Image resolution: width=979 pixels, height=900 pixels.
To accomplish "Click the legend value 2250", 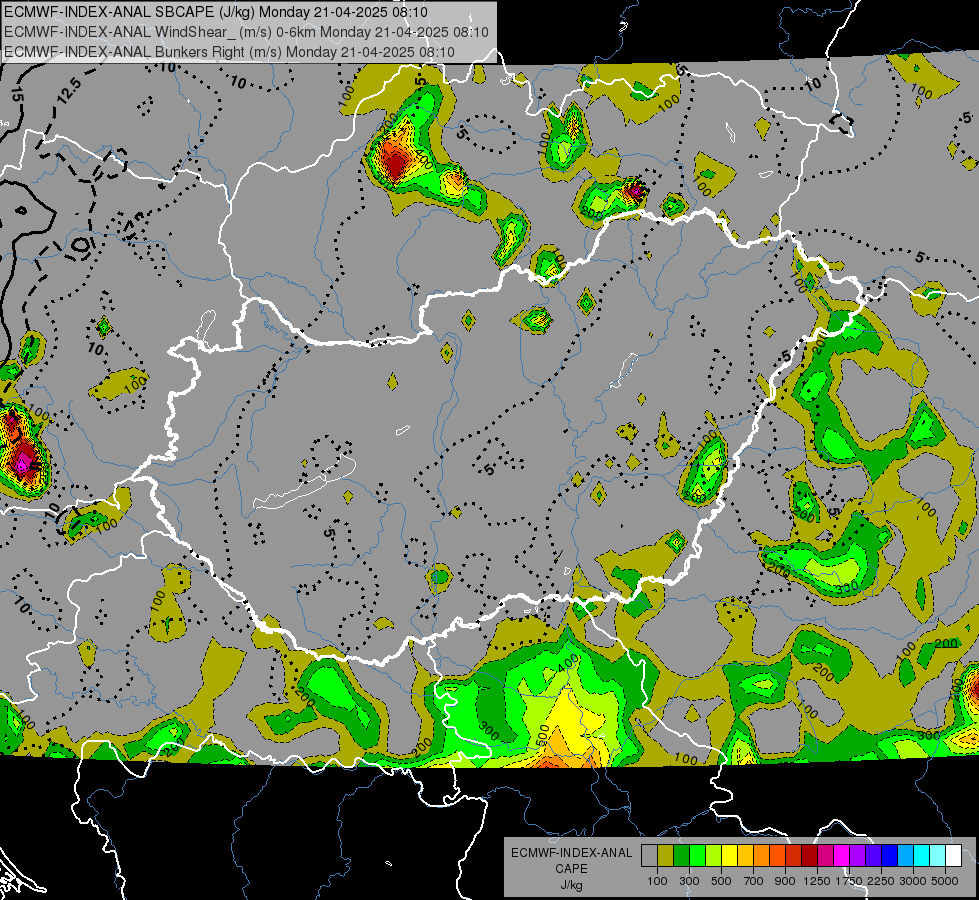I will coord(881,881).
